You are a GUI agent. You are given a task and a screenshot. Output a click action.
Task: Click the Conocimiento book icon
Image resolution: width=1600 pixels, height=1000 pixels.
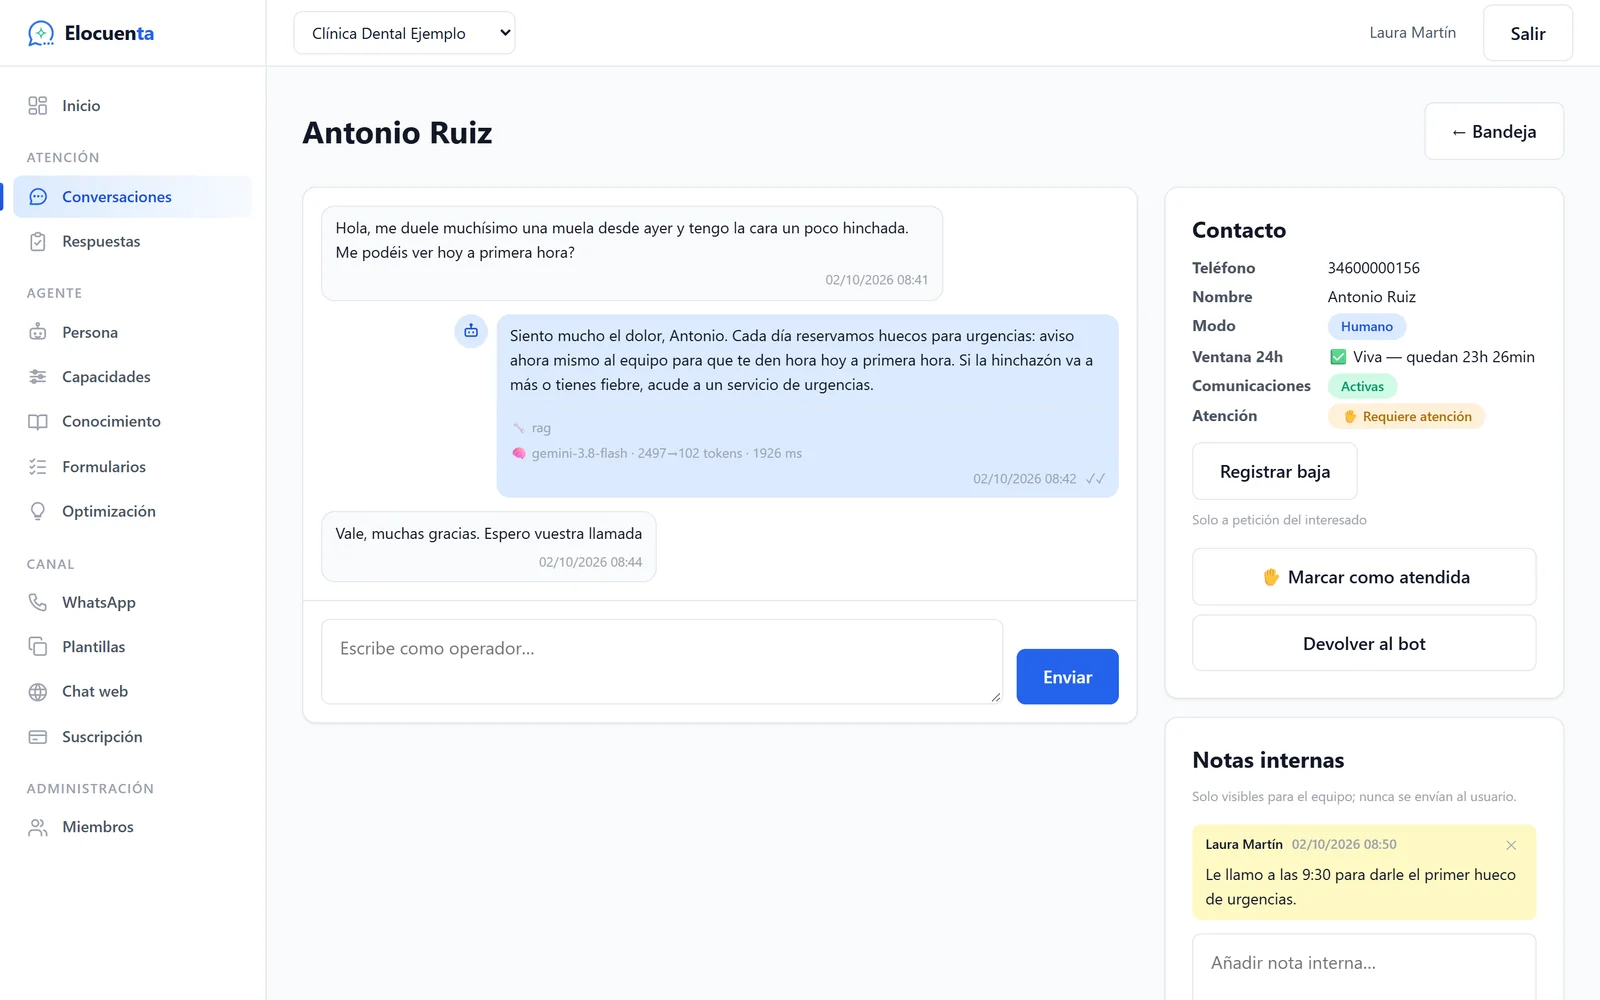coord(38,422)
